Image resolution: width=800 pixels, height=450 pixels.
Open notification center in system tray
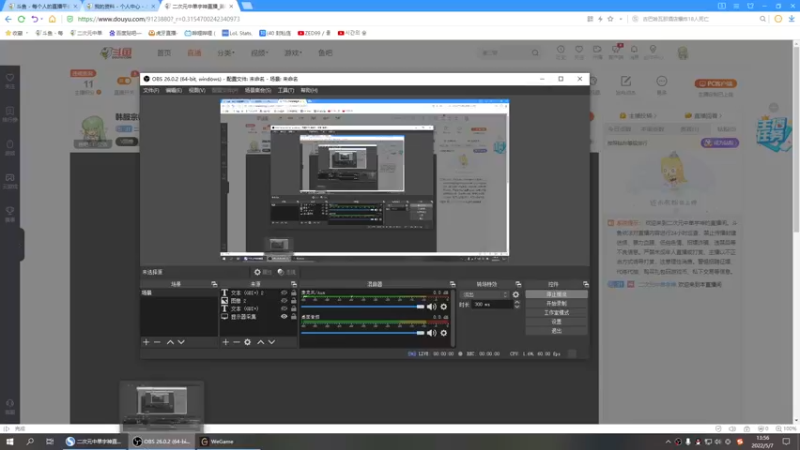coord(786,441)
